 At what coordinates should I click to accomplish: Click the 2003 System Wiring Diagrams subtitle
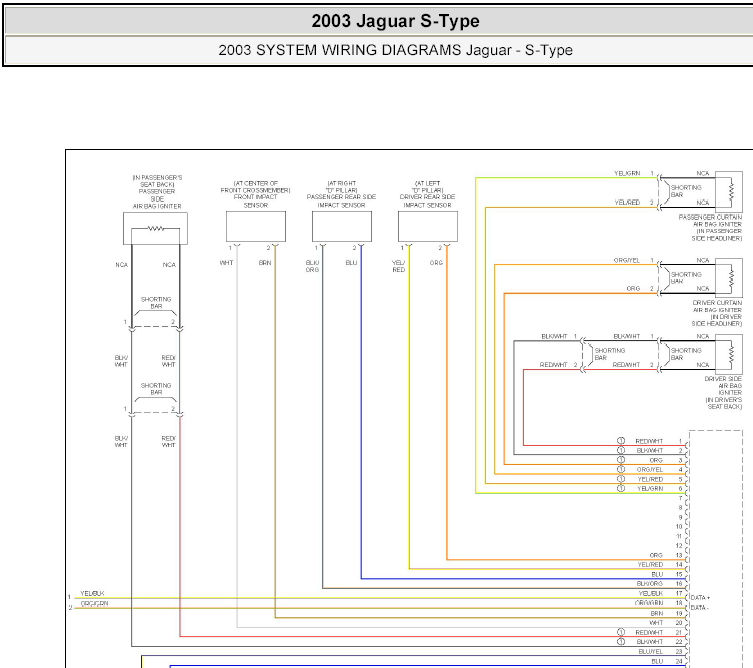tap(395, 50)
